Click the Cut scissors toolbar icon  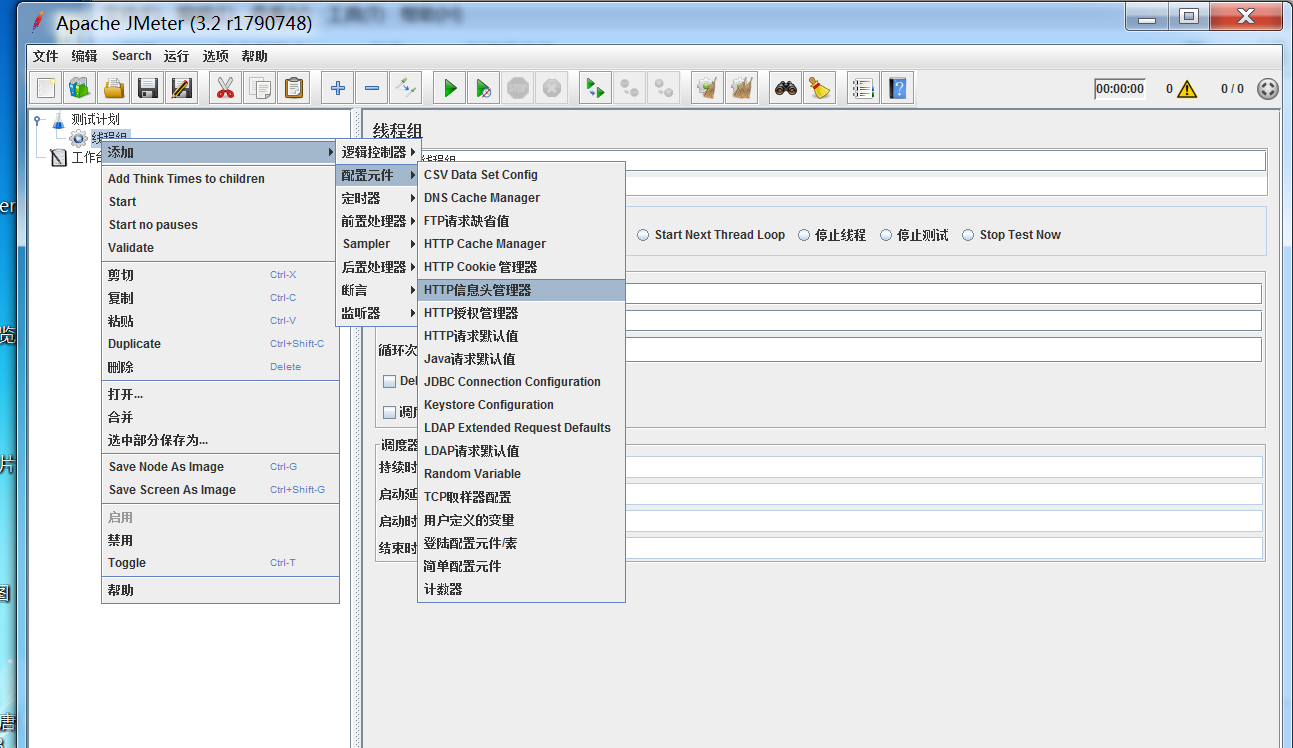click(225, 88)
